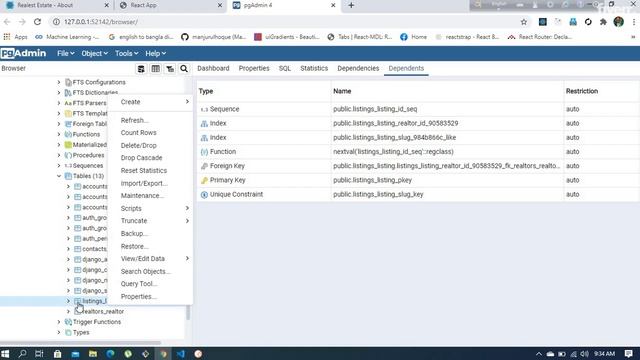
Task: Click the View Data table grid icon
Action: click(x=156, y=69)
